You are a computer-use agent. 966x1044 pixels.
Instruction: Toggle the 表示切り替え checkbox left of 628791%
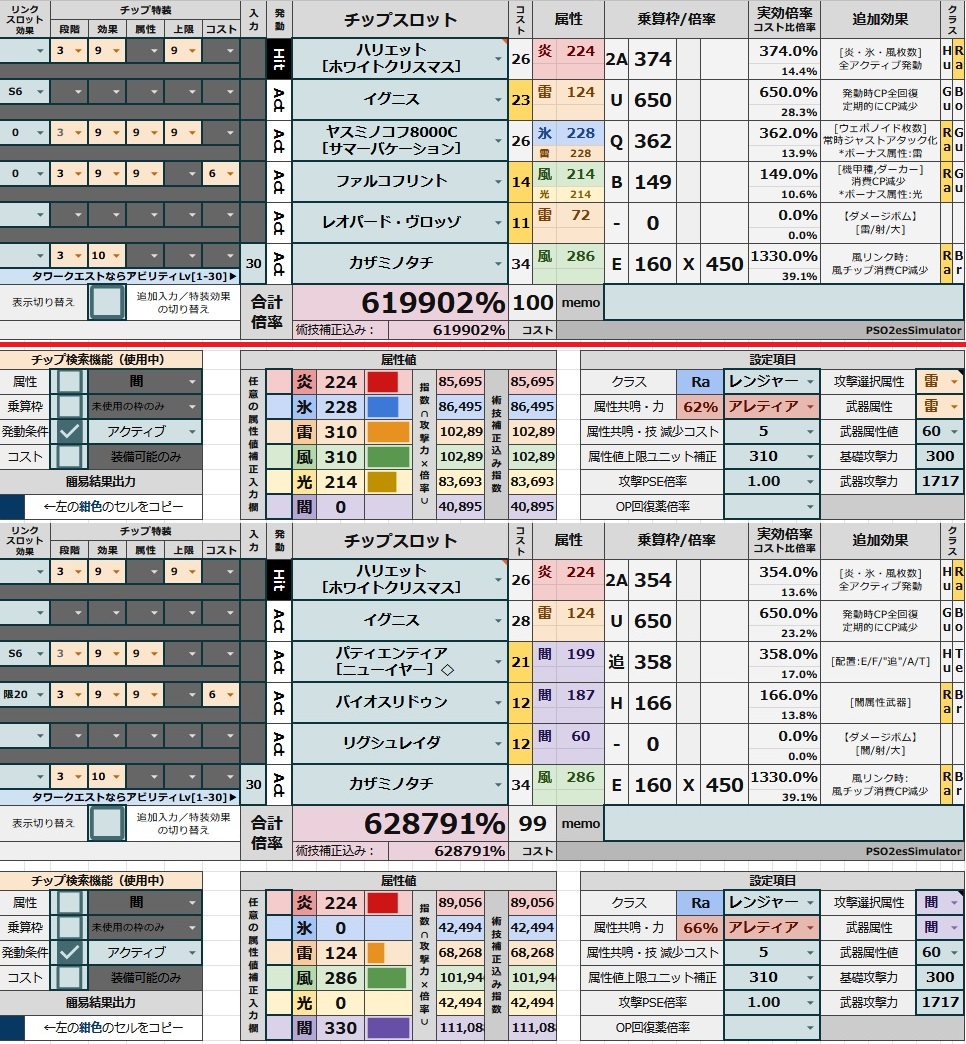pyautogui.click(x=106, y=824)
